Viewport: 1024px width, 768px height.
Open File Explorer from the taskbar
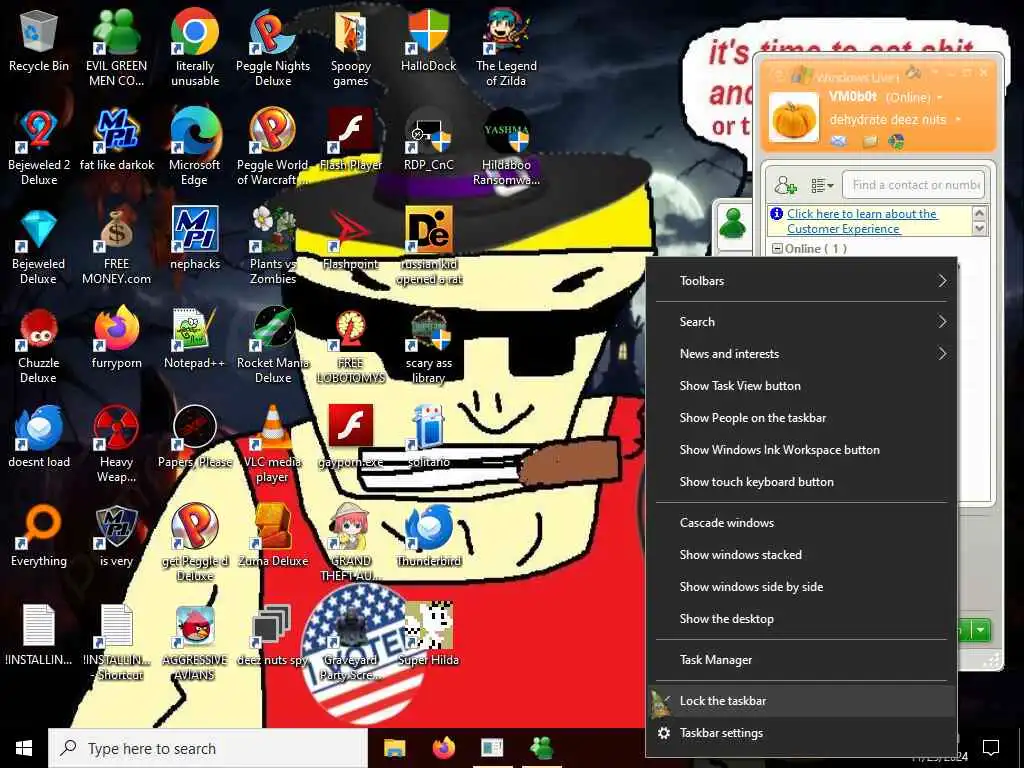click(394, 748)
